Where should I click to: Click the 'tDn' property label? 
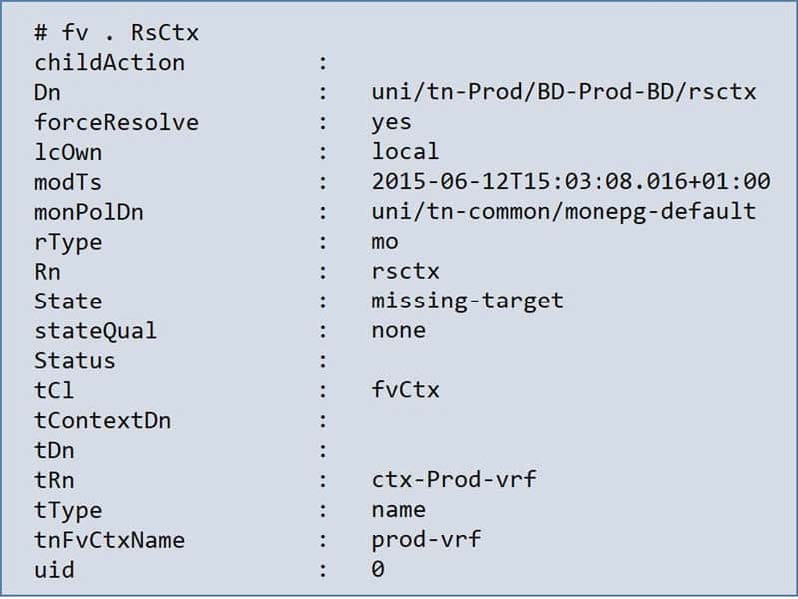click(x=54, y=450)
